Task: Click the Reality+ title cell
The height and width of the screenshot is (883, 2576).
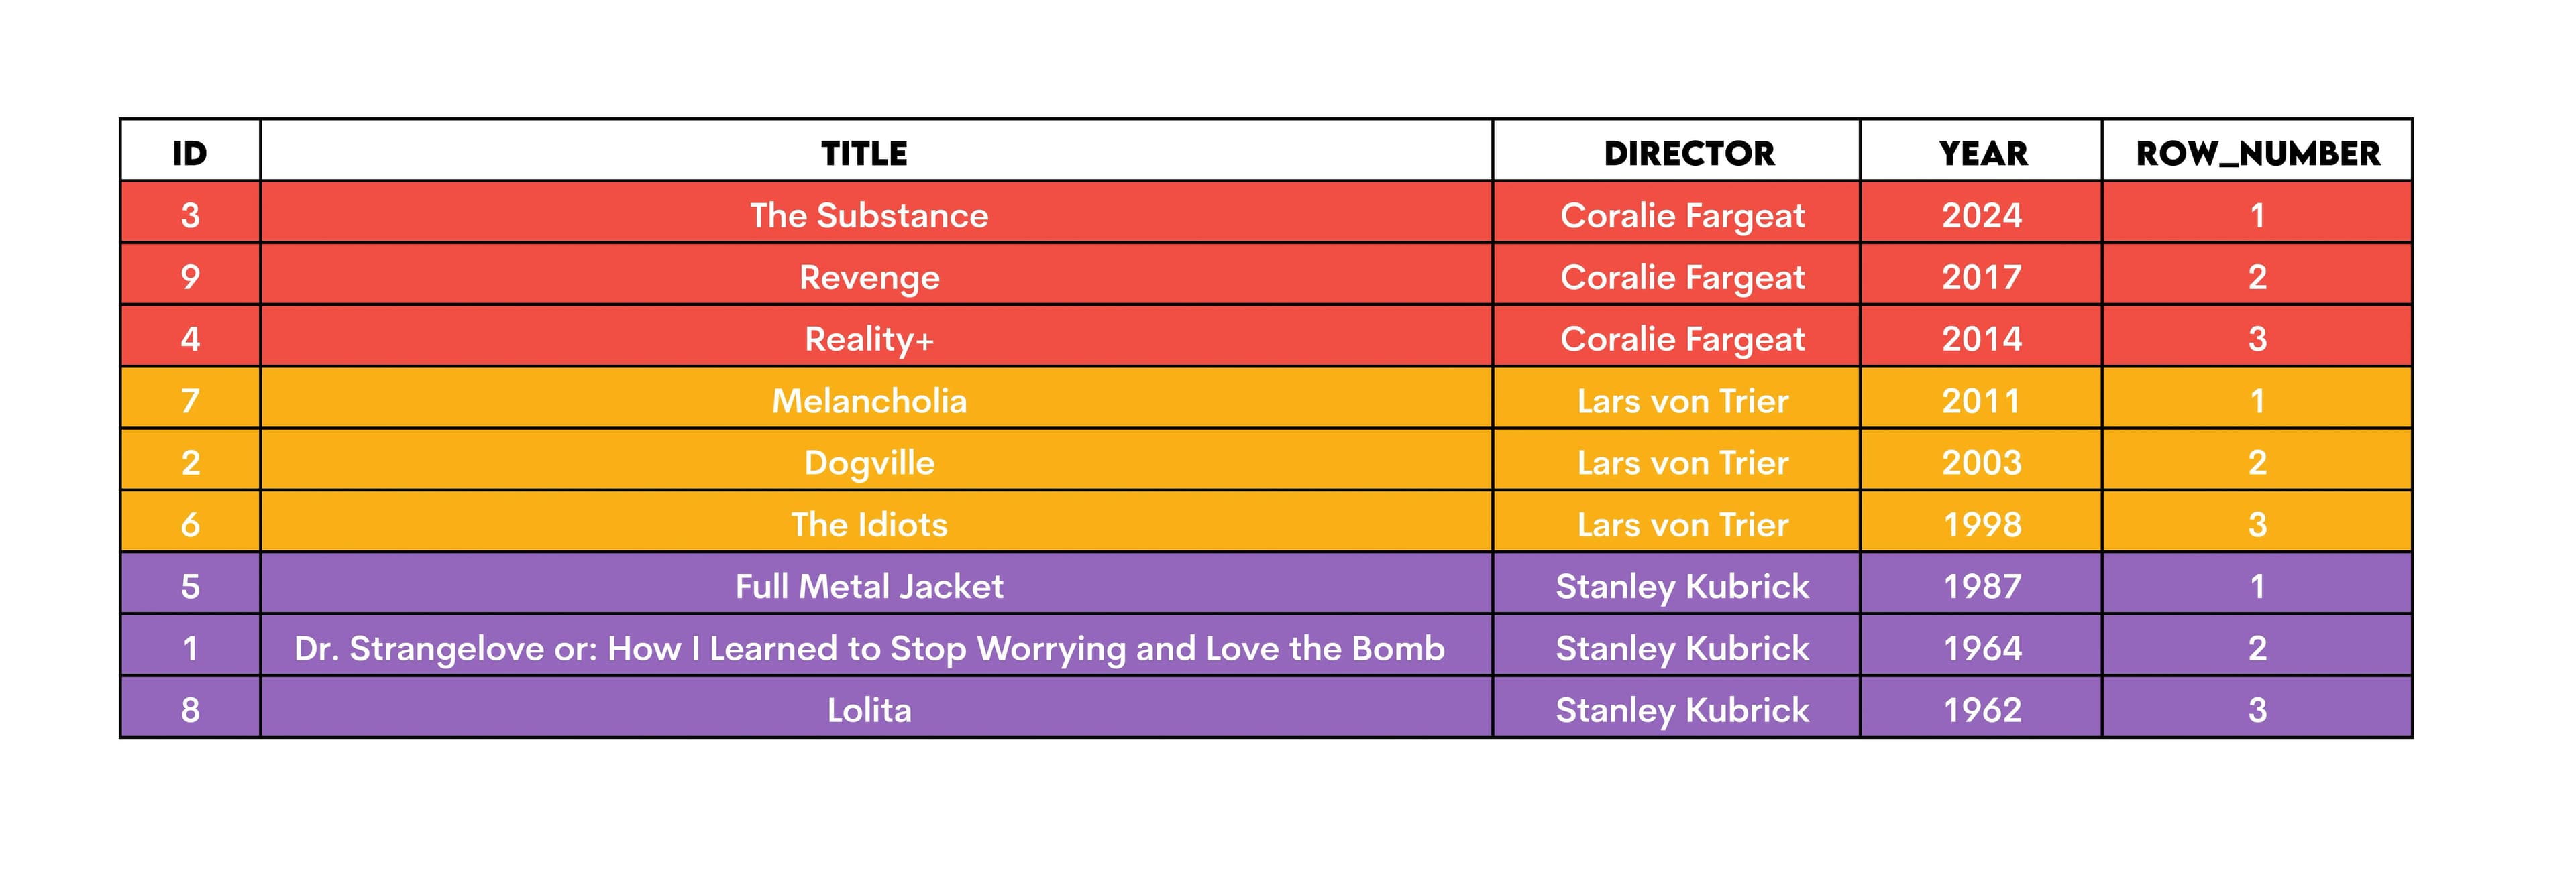Action: coord(869,339)
